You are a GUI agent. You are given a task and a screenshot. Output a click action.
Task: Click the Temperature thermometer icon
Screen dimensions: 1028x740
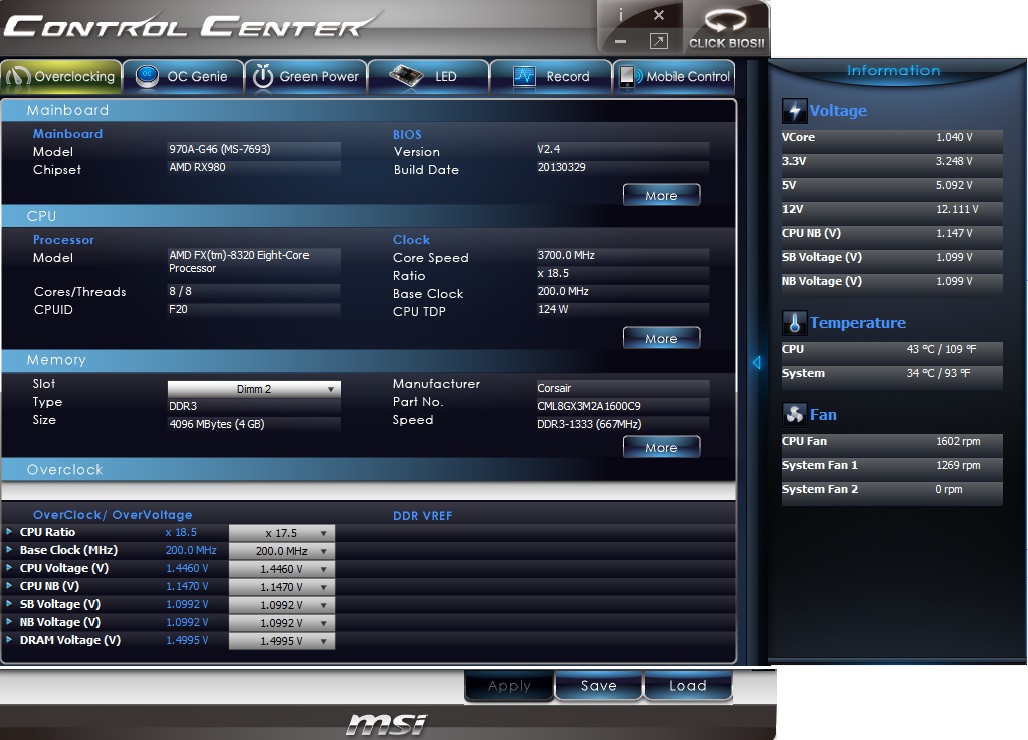[794, 322]
